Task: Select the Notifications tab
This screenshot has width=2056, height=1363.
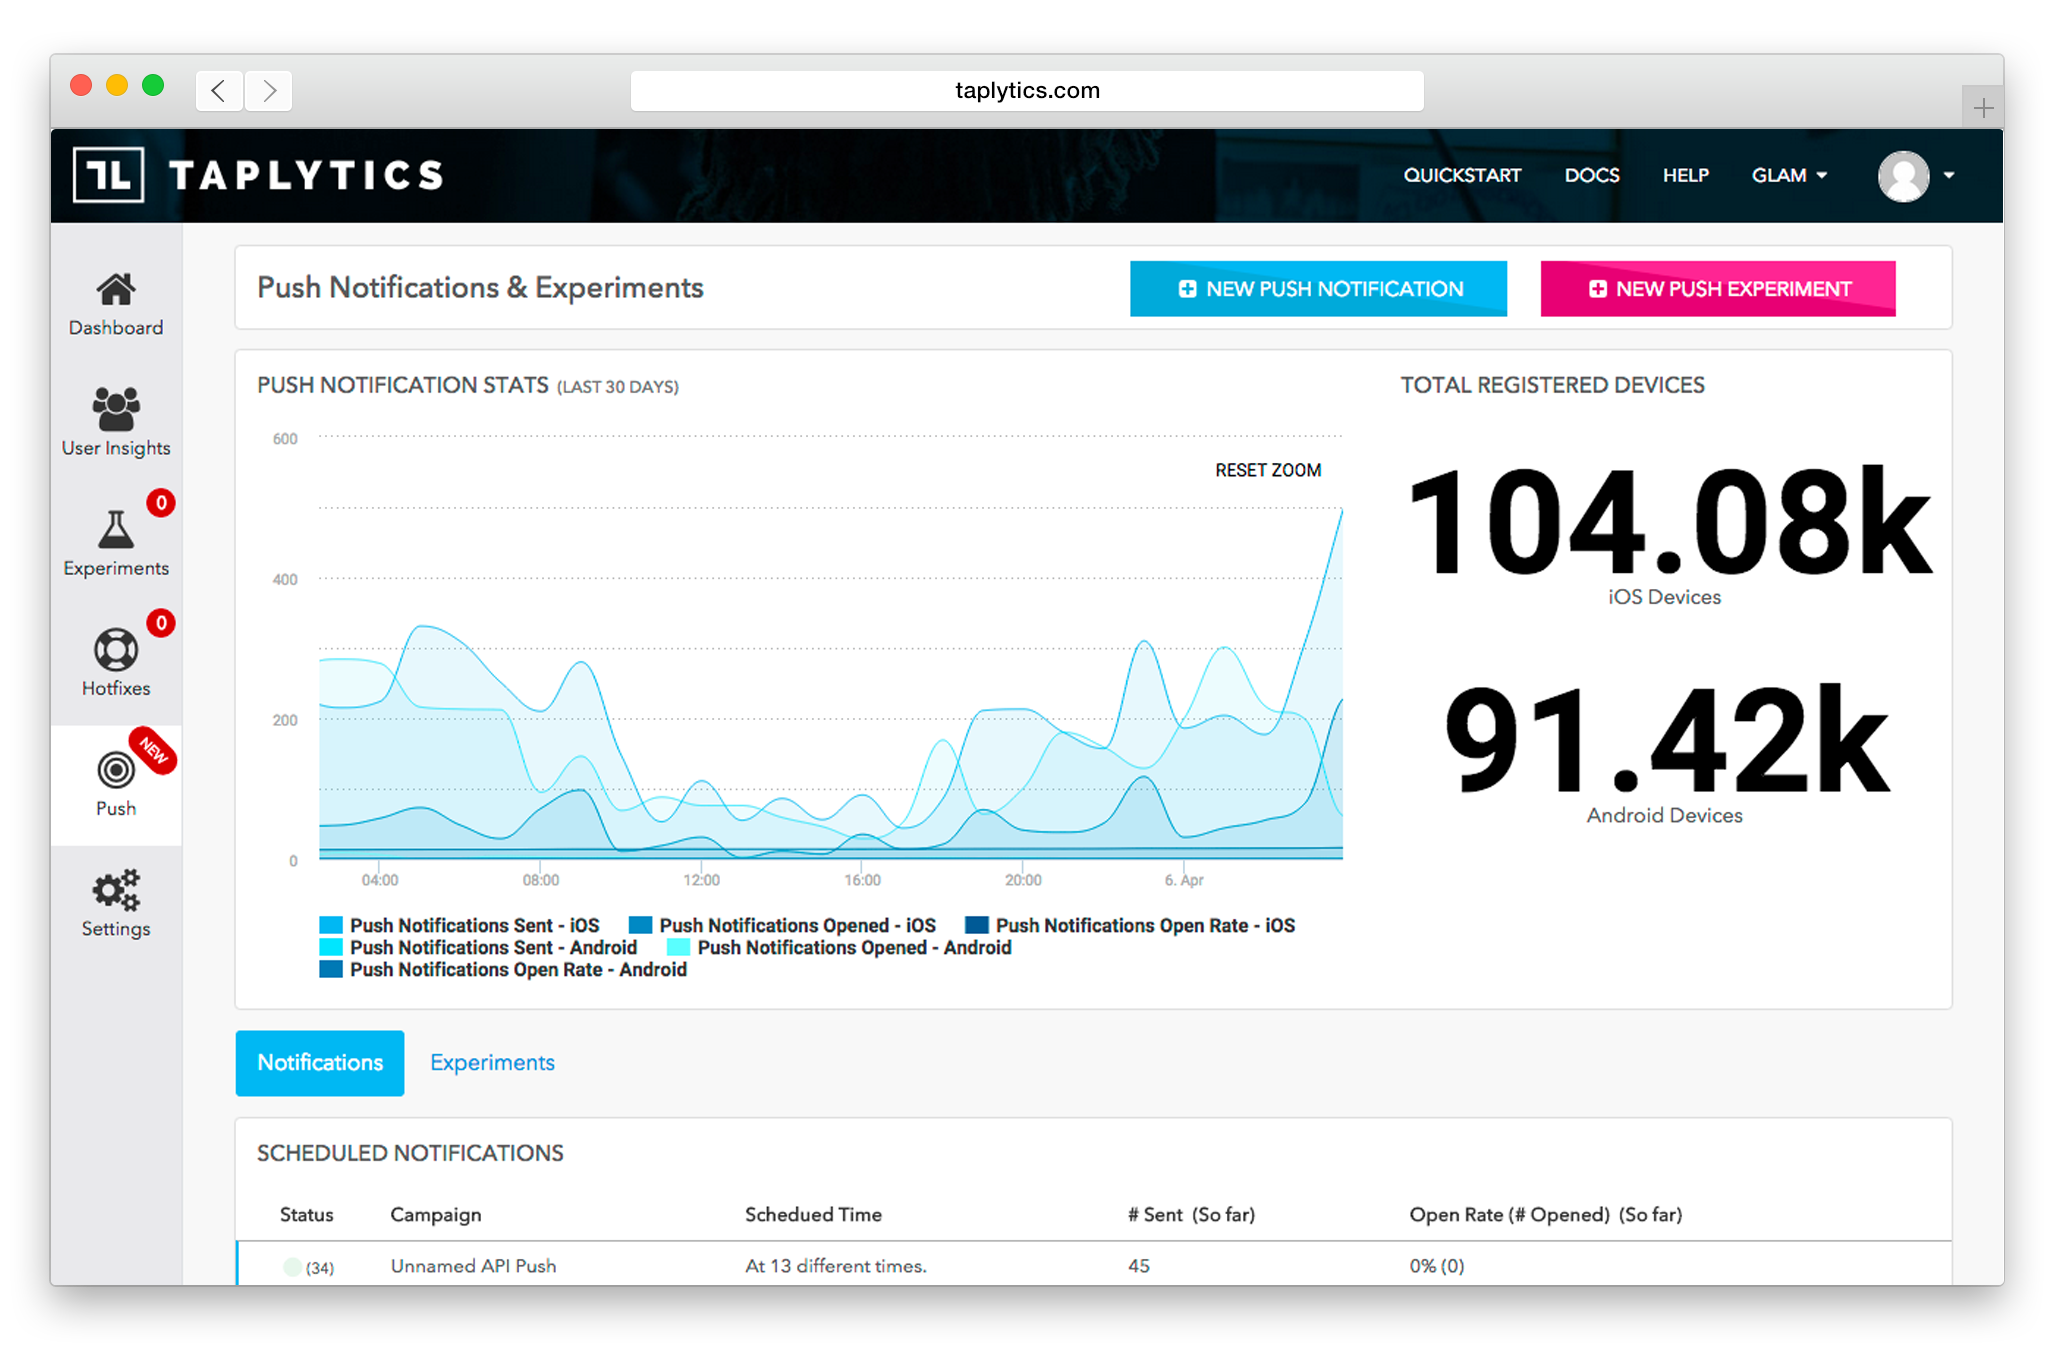Action: tap(320, 1063)
